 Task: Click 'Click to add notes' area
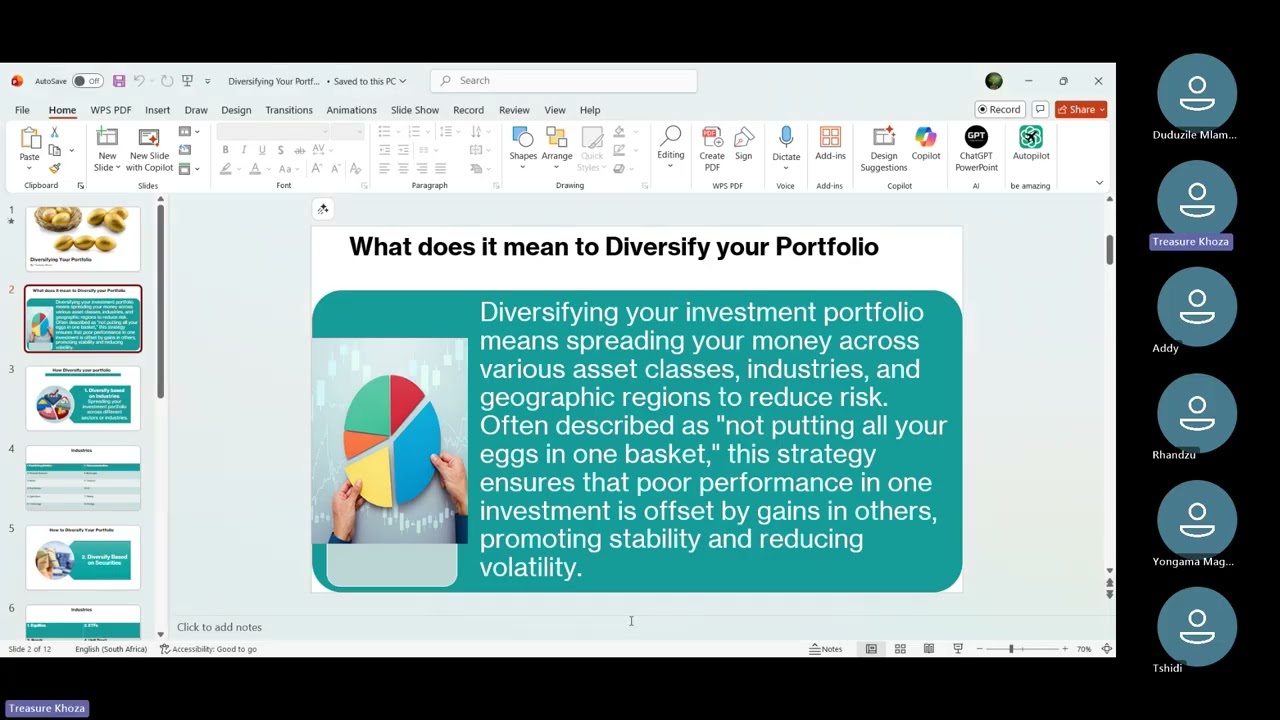click(x=219, y=627)
